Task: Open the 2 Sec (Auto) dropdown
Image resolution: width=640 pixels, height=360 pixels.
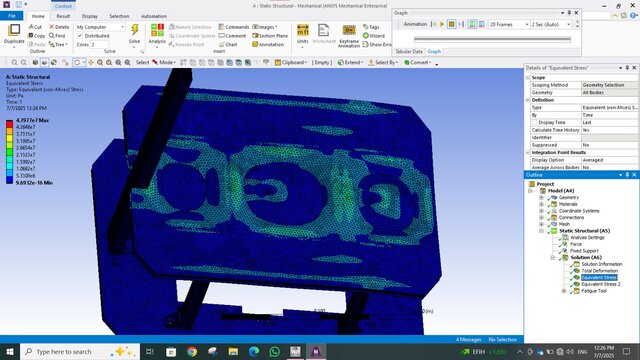Action: (x=551, y=24)
